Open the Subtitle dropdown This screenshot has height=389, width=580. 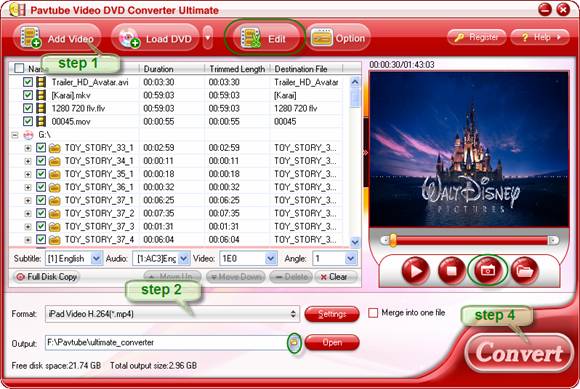click(x=96, y=258)
